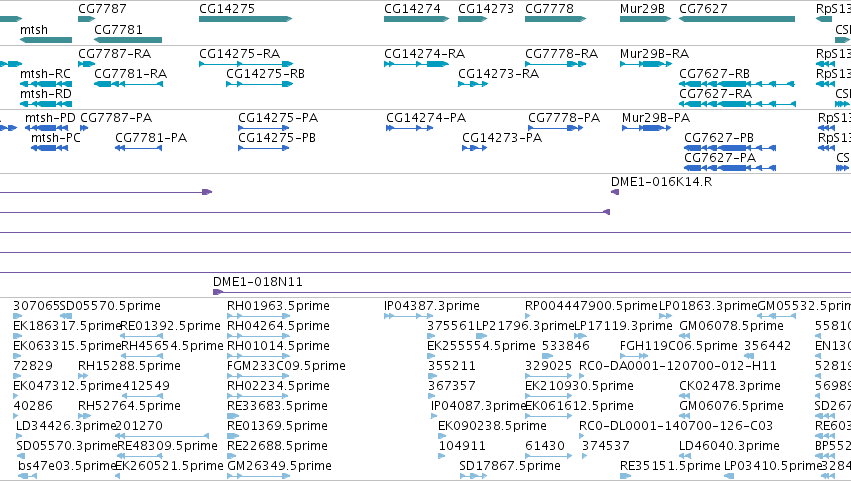Select the DME1-018N11 BAC label
This screenshot has width=851, height=481.
click(x=258, y=282)
